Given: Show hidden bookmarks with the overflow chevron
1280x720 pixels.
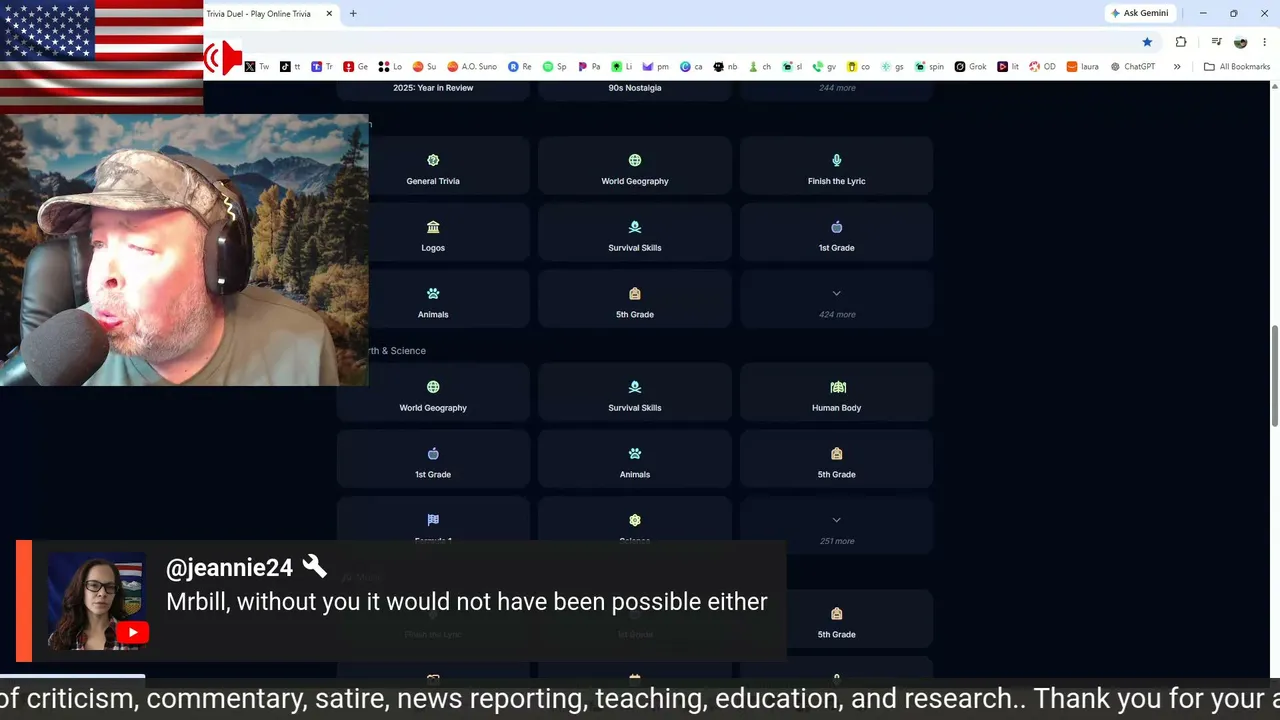Looking at the screenshot, I should [1177, 67].
